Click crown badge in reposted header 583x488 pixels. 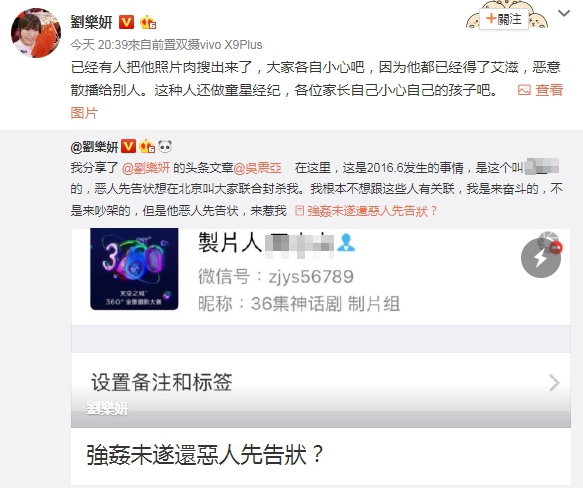(x=147, y=147)
